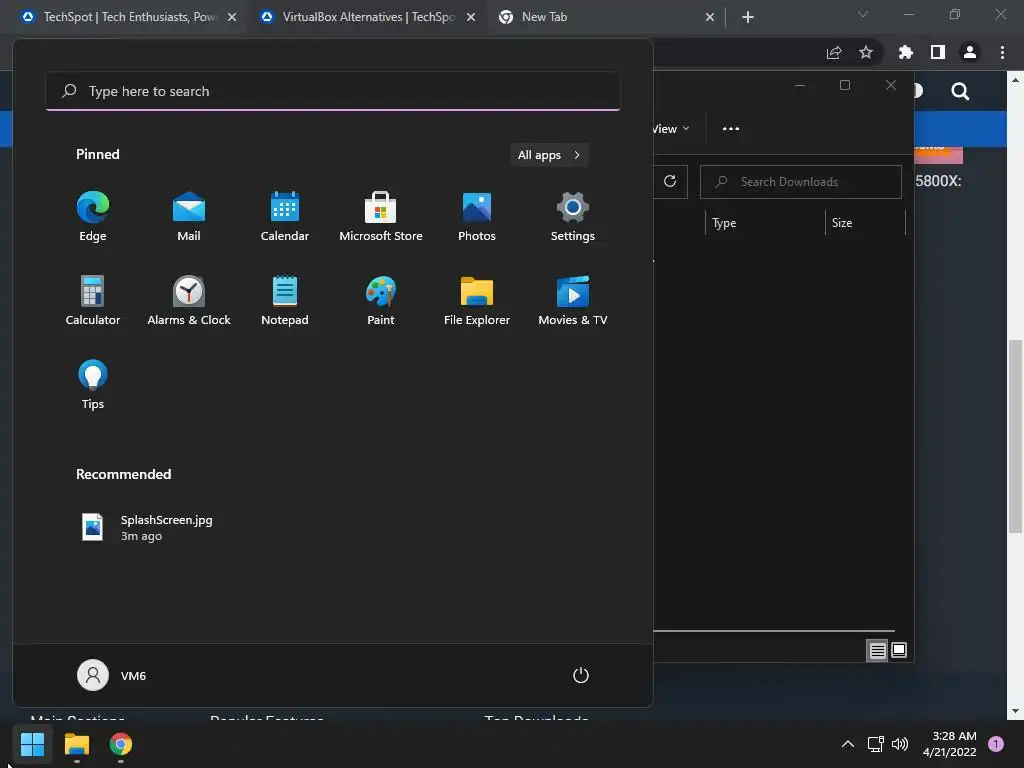This screenshot has width=1024, height=768.
Task: Sort by the Type column header
Action: click(765, 223)
